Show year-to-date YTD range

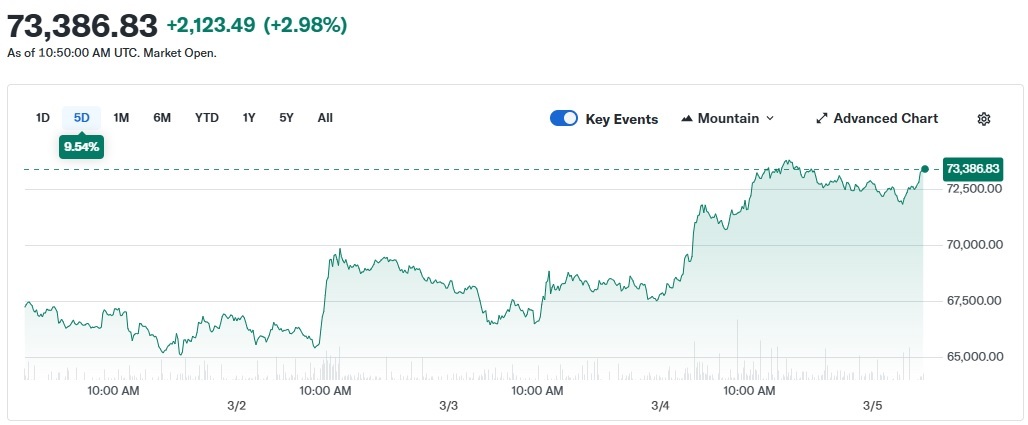[x=207, y=117]
